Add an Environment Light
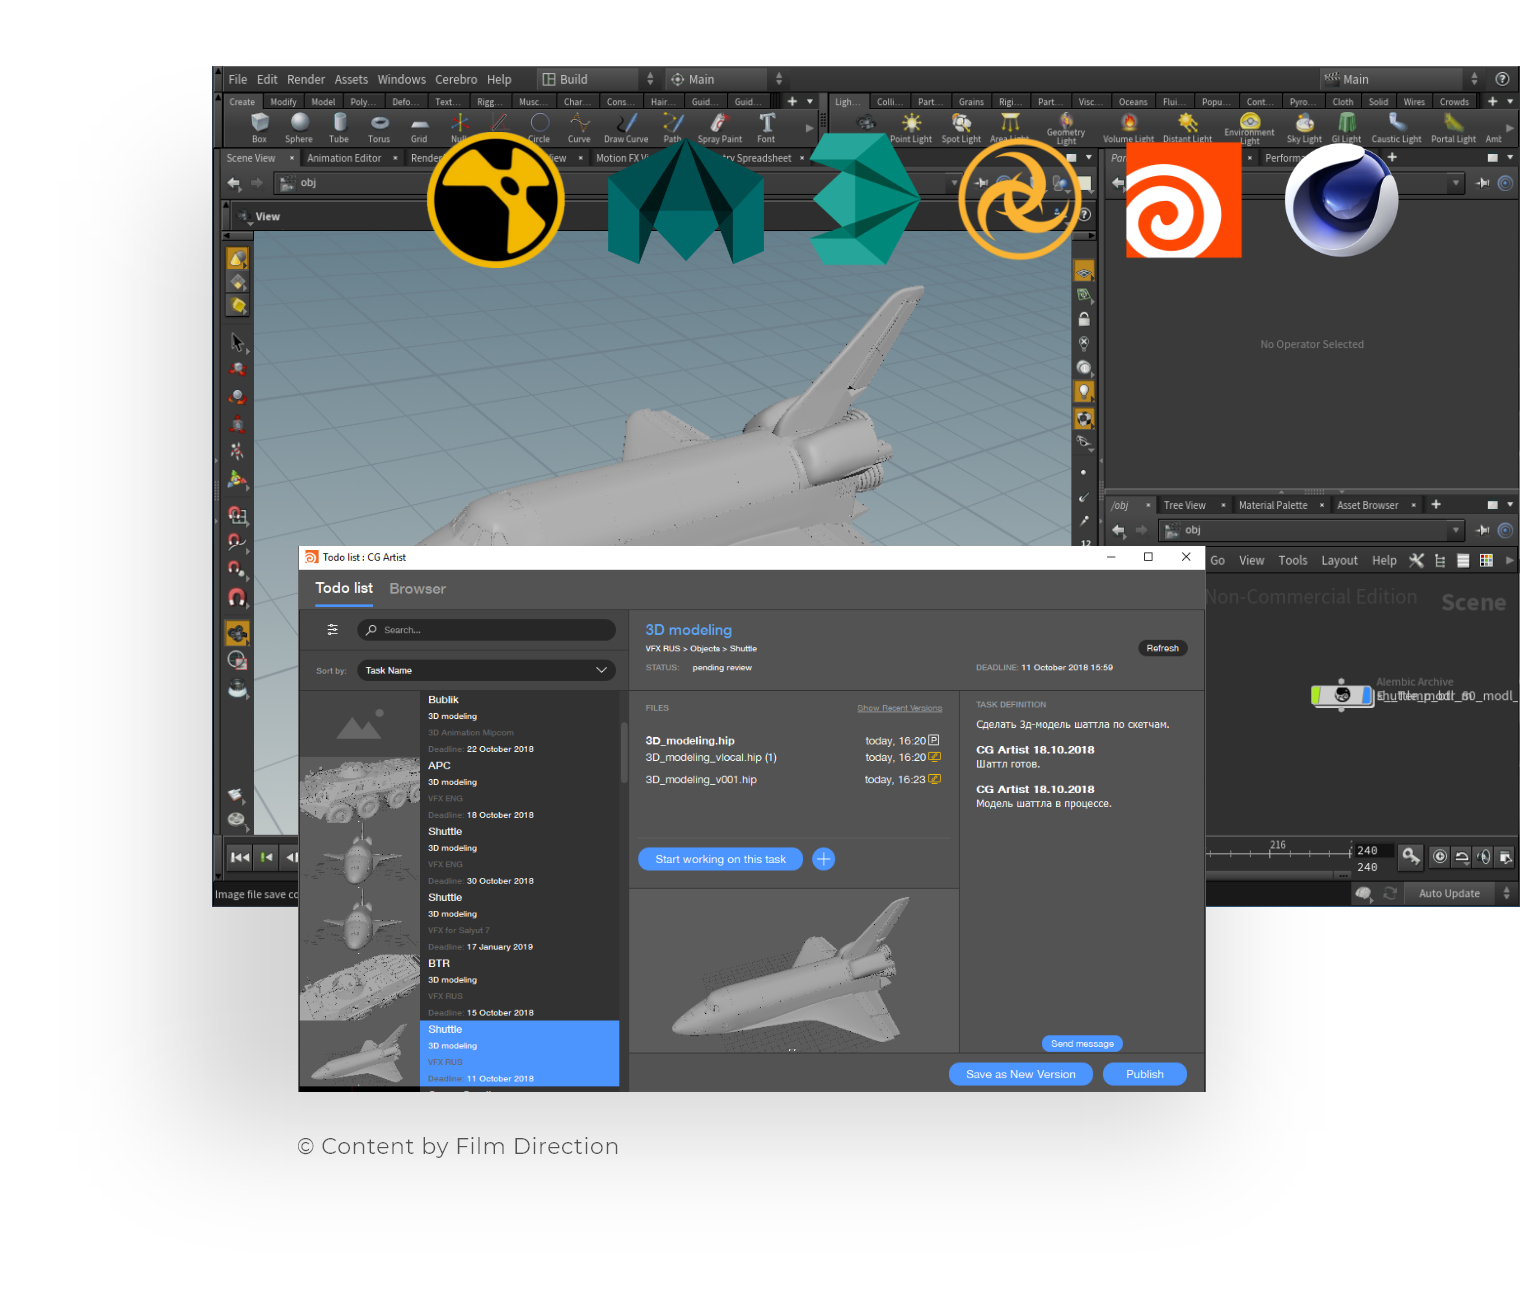 [1249, 128]
